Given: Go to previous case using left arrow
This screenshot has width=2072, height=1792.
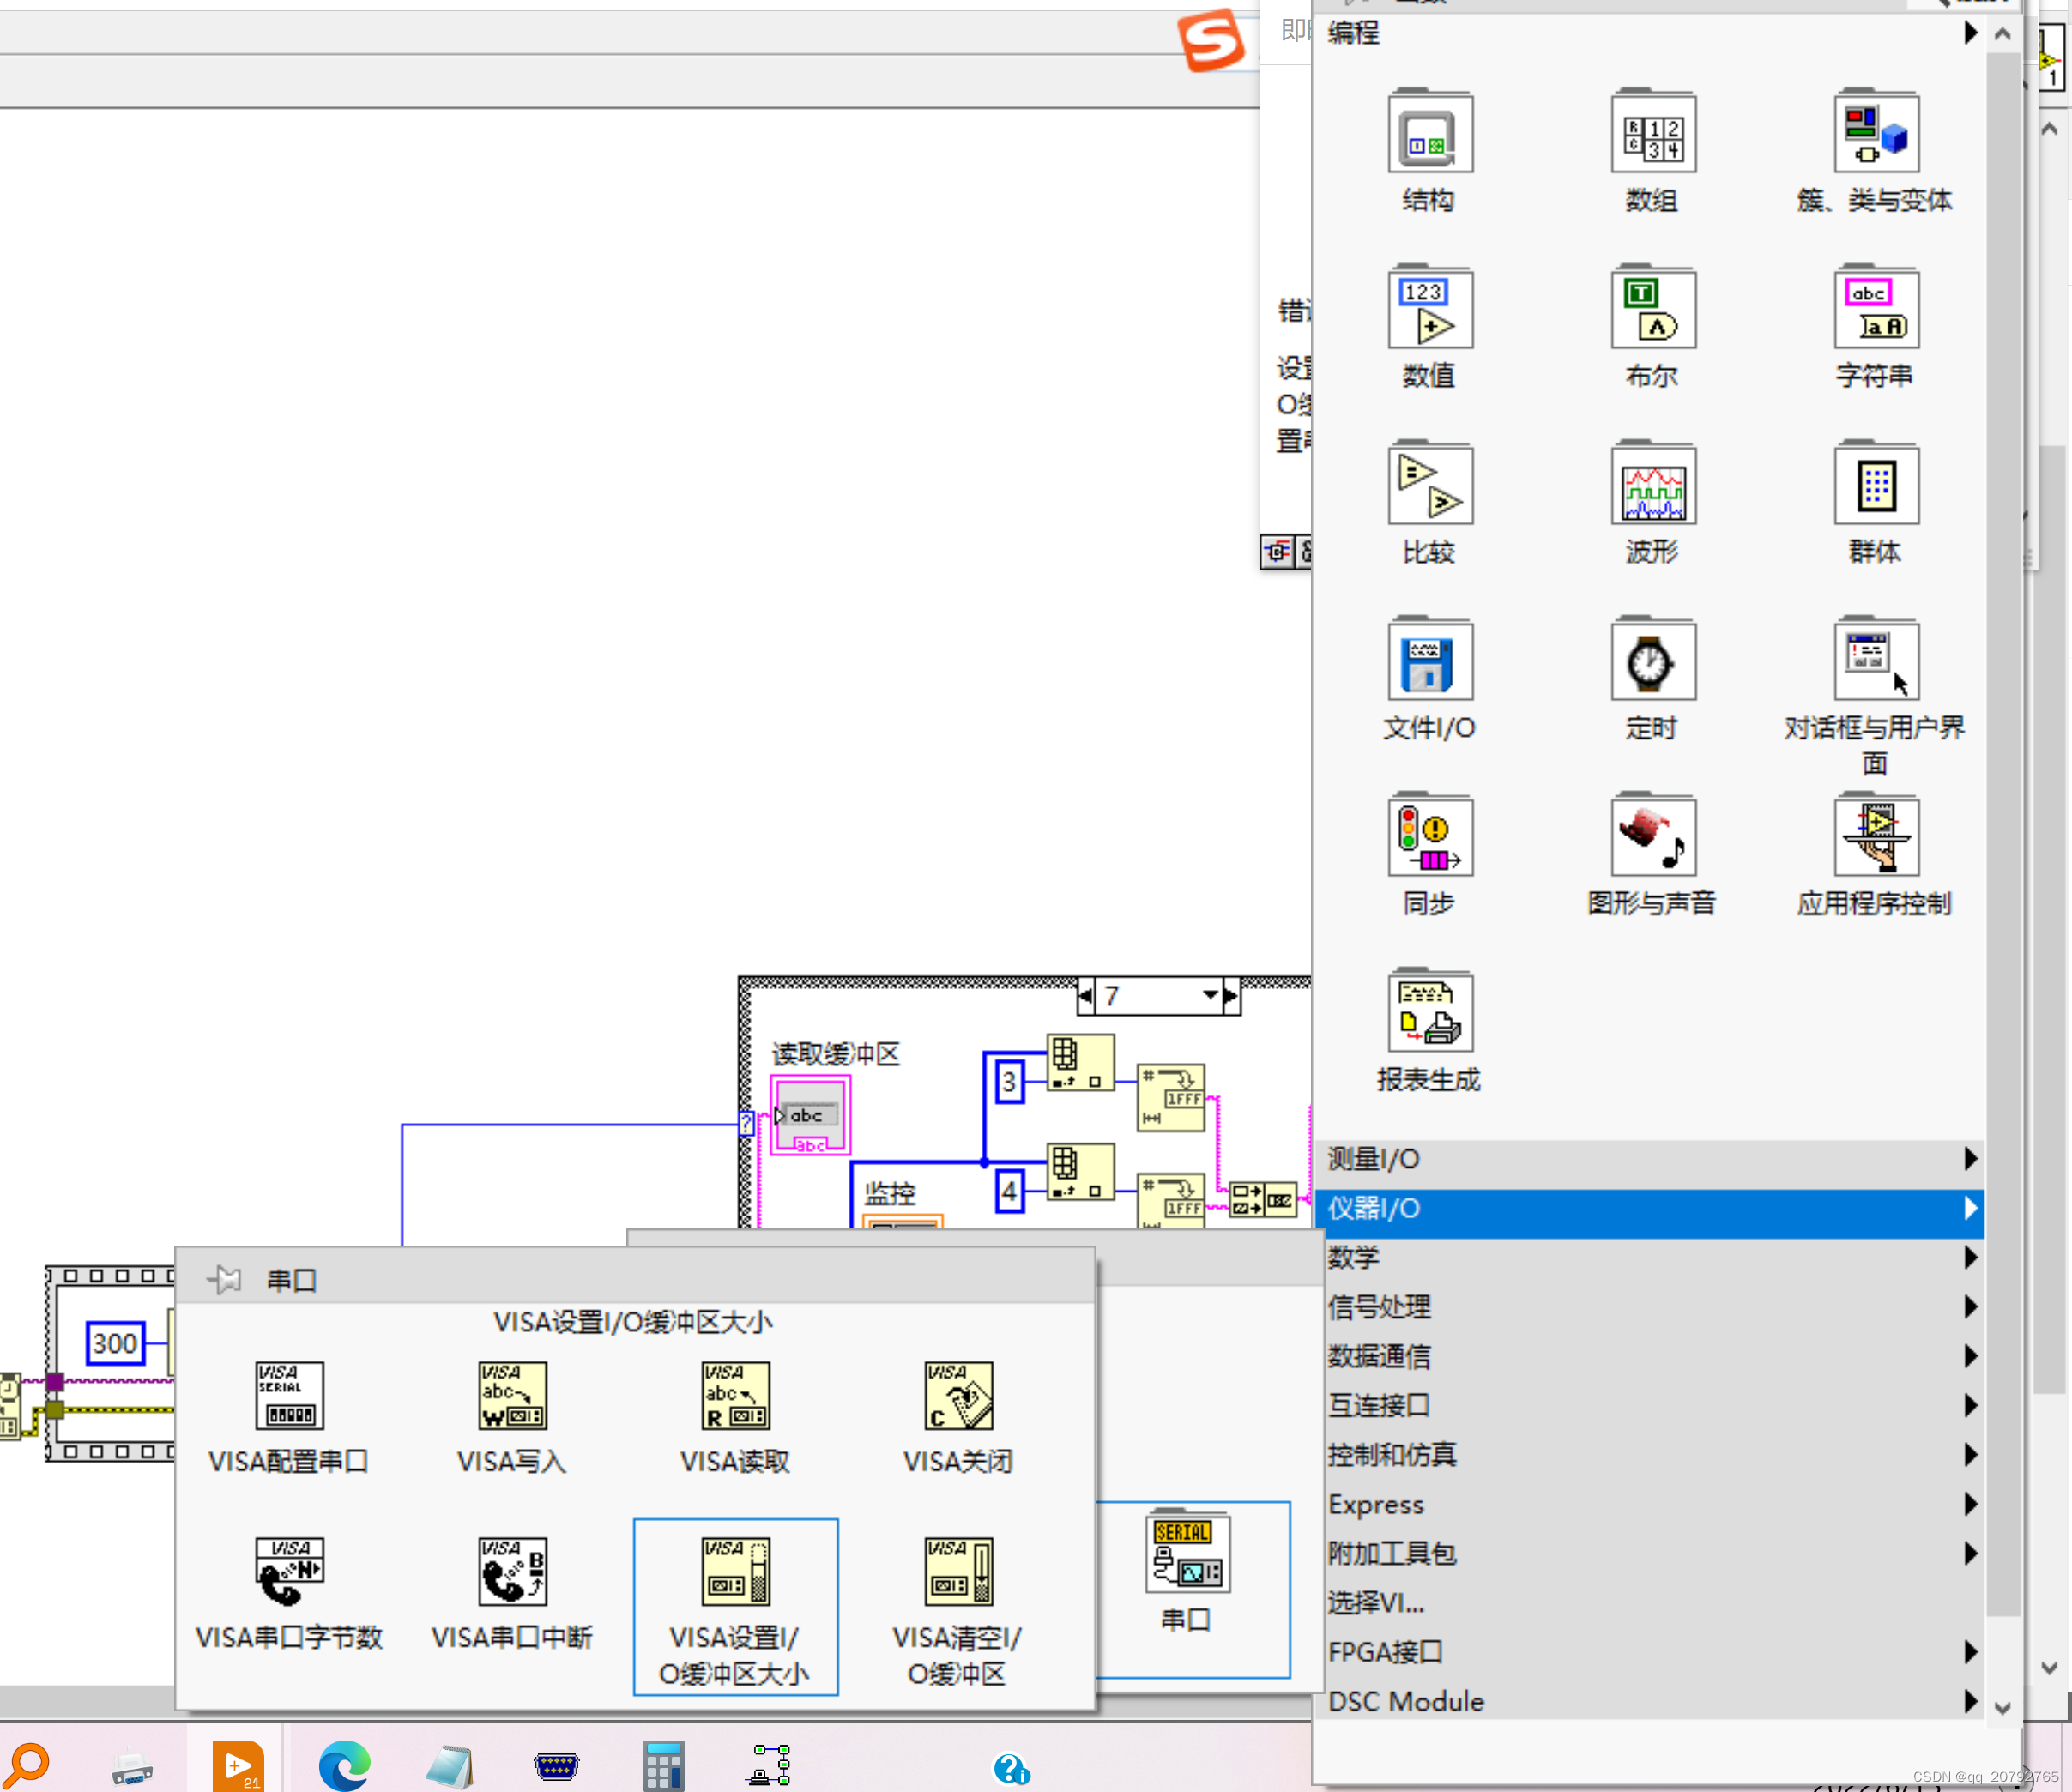Looking at the screenshot, I should [1086, 995].
